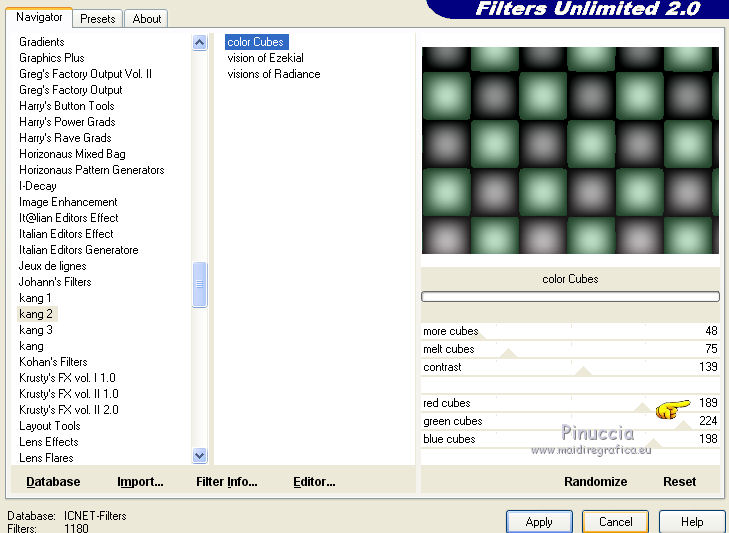
Task: Select Krusty's FX vol. II 1.0
Action: tap(69, 394)
